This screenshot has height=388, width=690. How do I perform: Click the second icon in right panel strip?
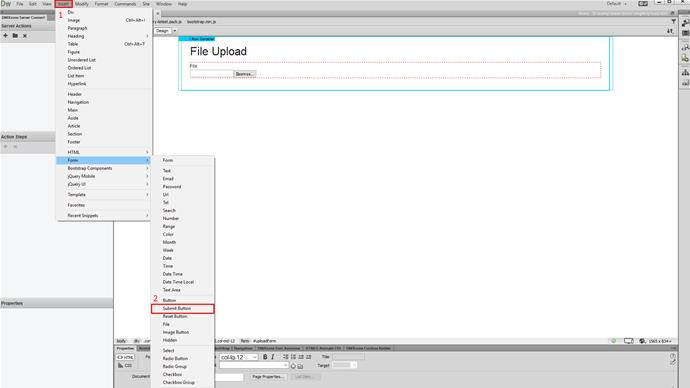(x=685, y=33)
